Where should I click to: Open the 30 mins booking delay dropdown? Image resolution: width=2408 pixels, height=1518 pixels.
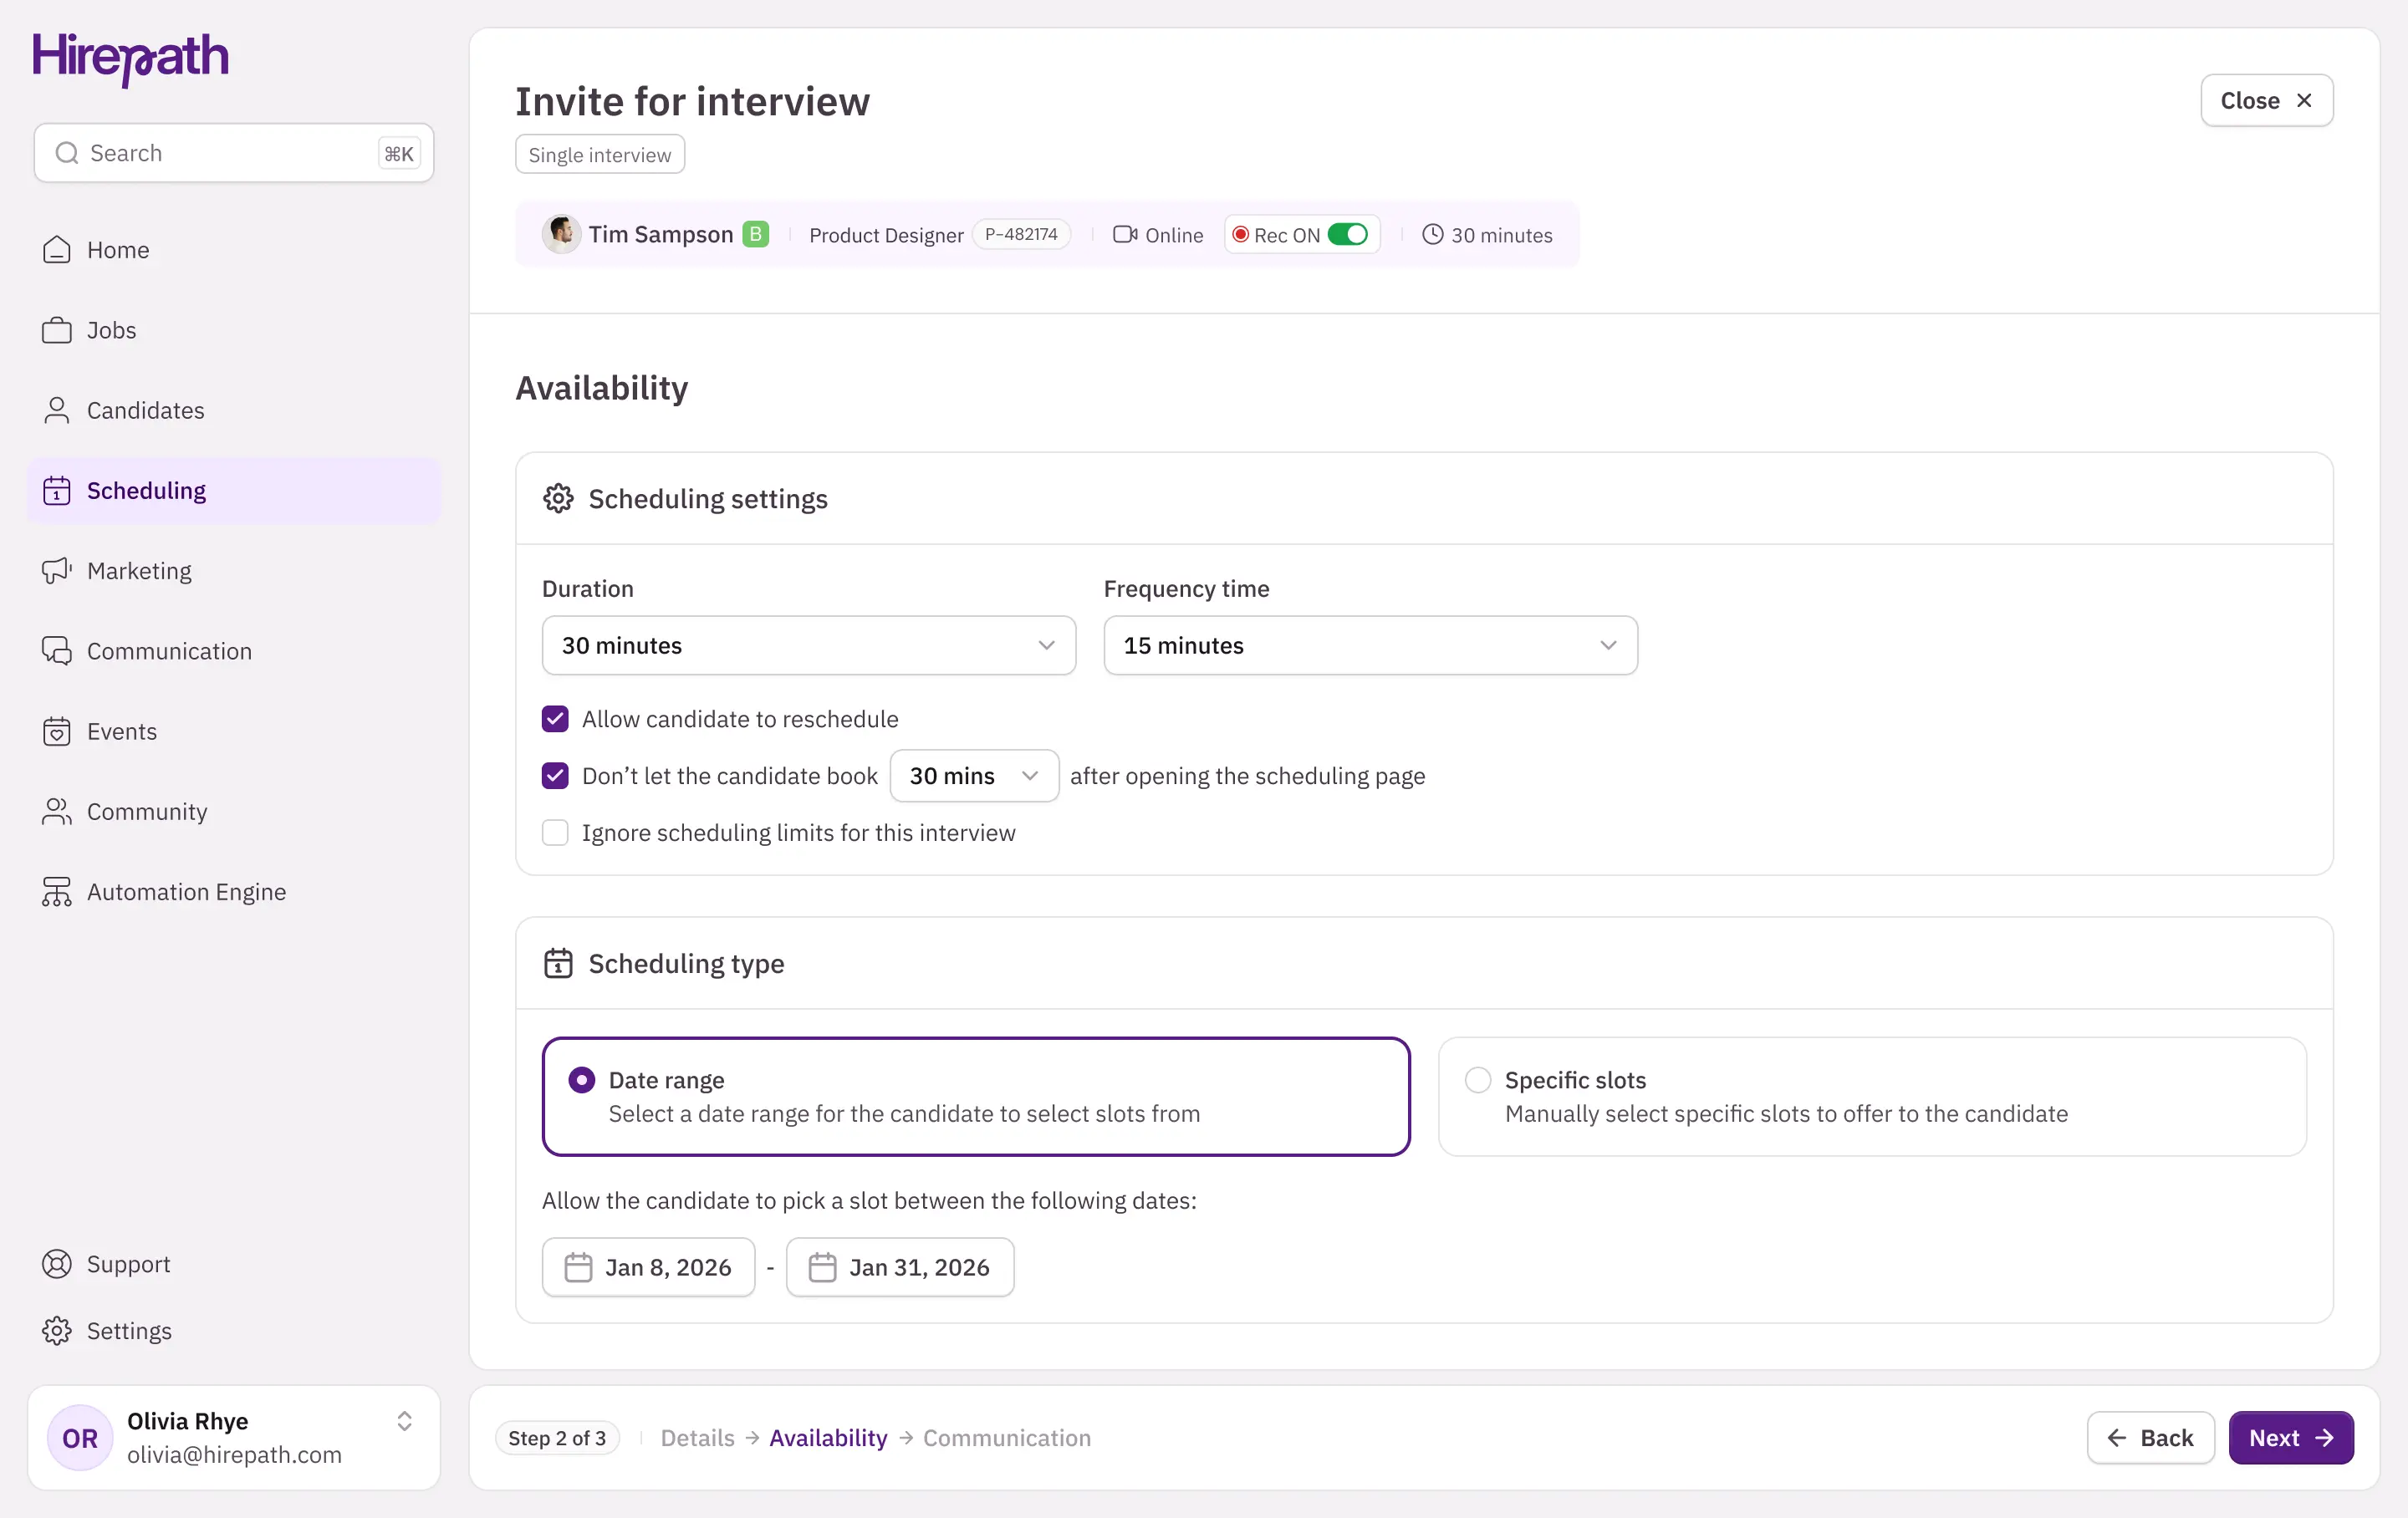tap(974, 776)
